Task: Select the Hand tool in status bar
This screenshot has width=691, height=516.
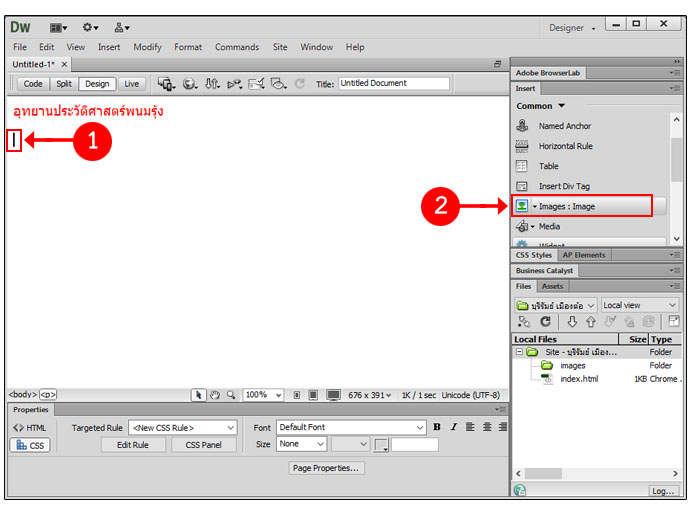Action: click(x=215, y=395)
